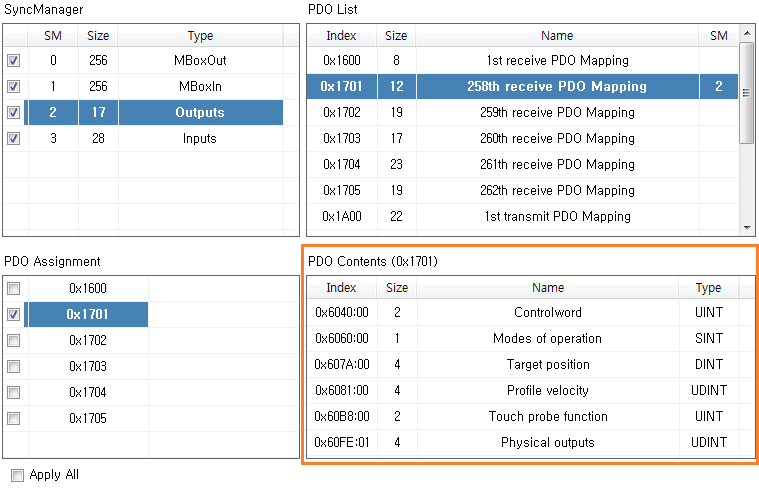Enable the Apply All checkbox
Image resolution: width=759 pixels, height=490 pixels.
tap(17, 475)
